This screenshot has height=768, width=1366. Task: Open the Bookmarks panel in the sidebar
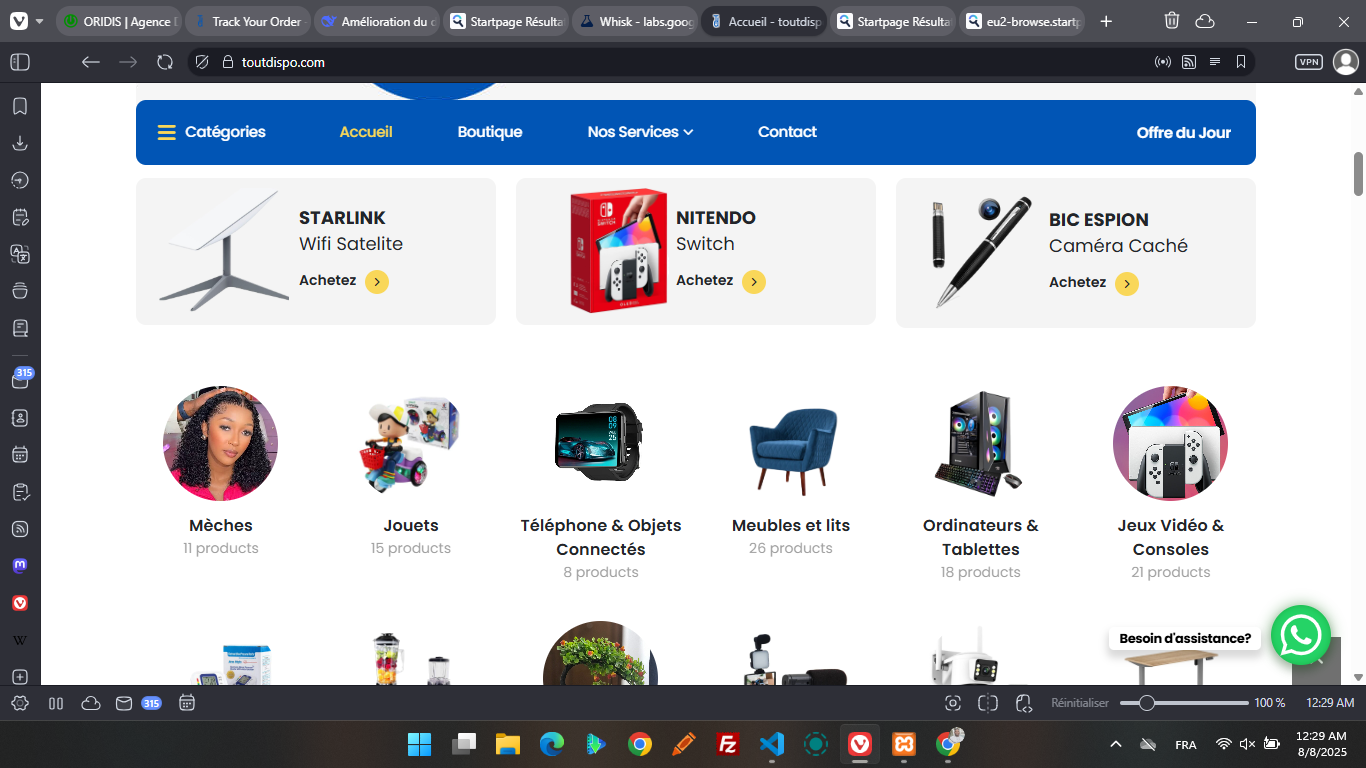point(20,106)
